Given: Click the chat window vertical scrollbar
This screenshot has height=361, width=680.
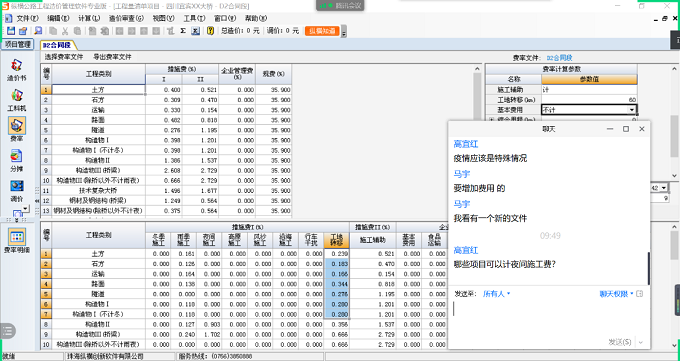Looking at the screenshot, I should (x=648, y=268).
